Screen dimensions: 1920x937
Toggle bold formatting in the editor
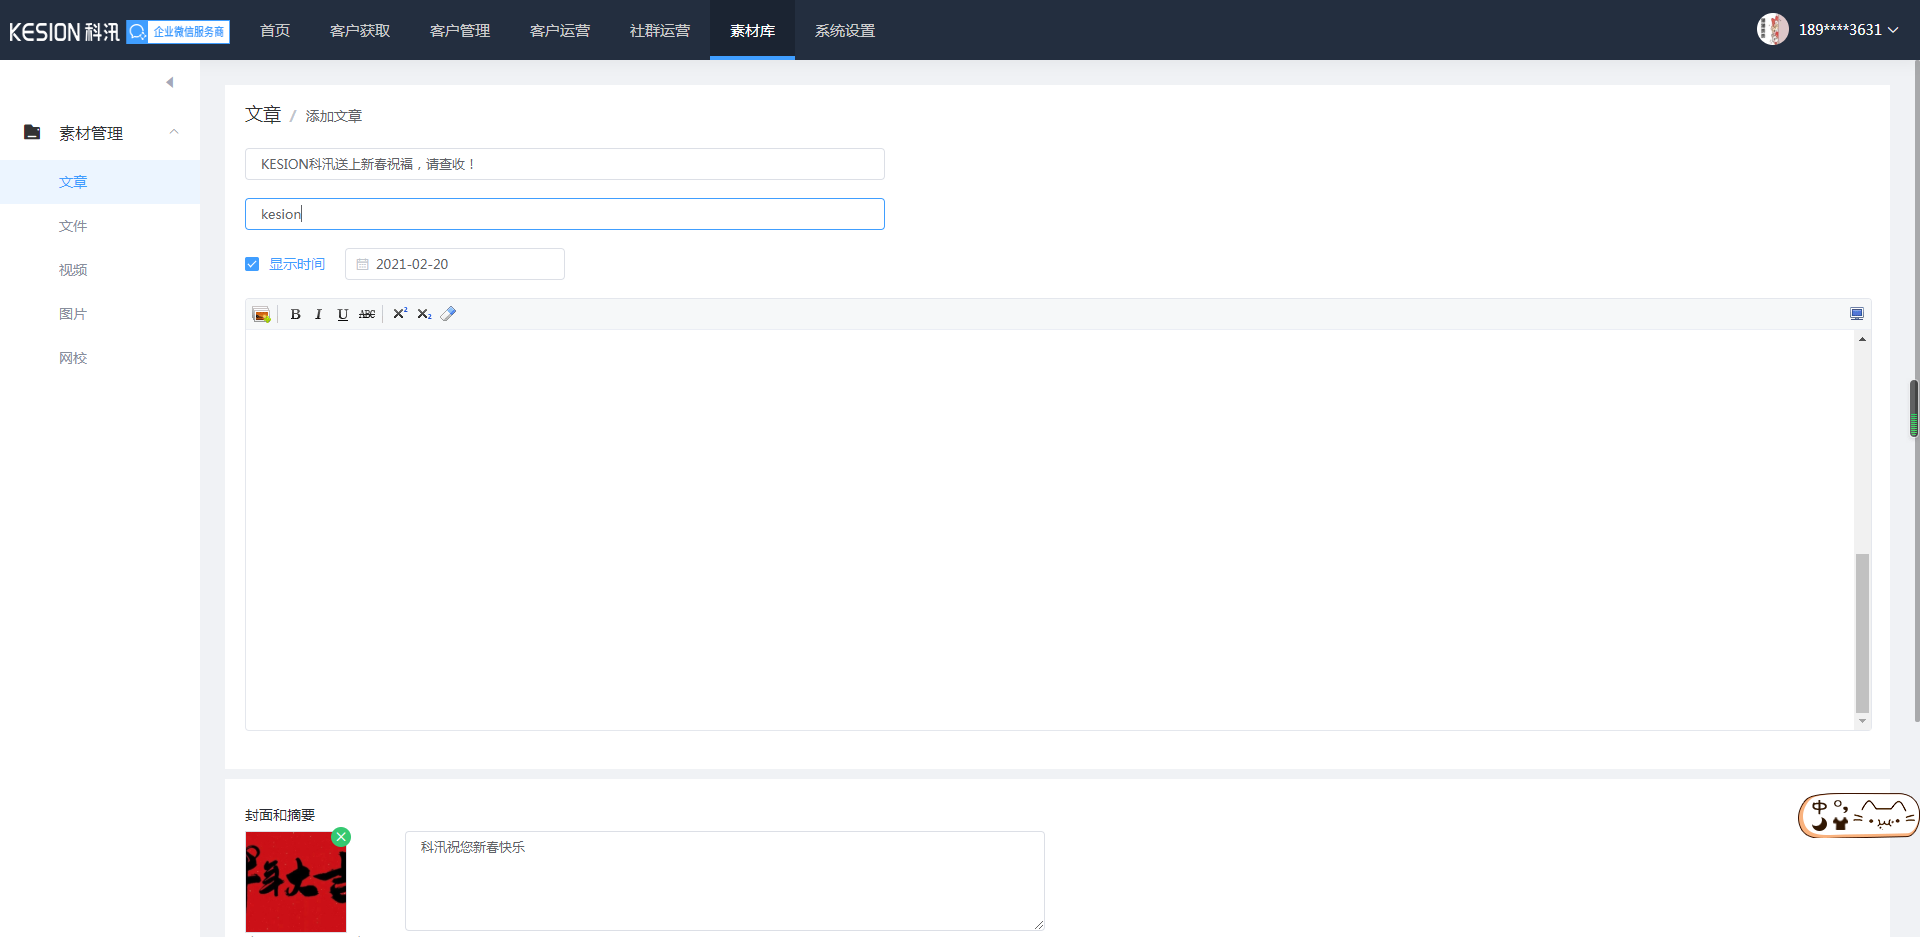click(295, 314)
